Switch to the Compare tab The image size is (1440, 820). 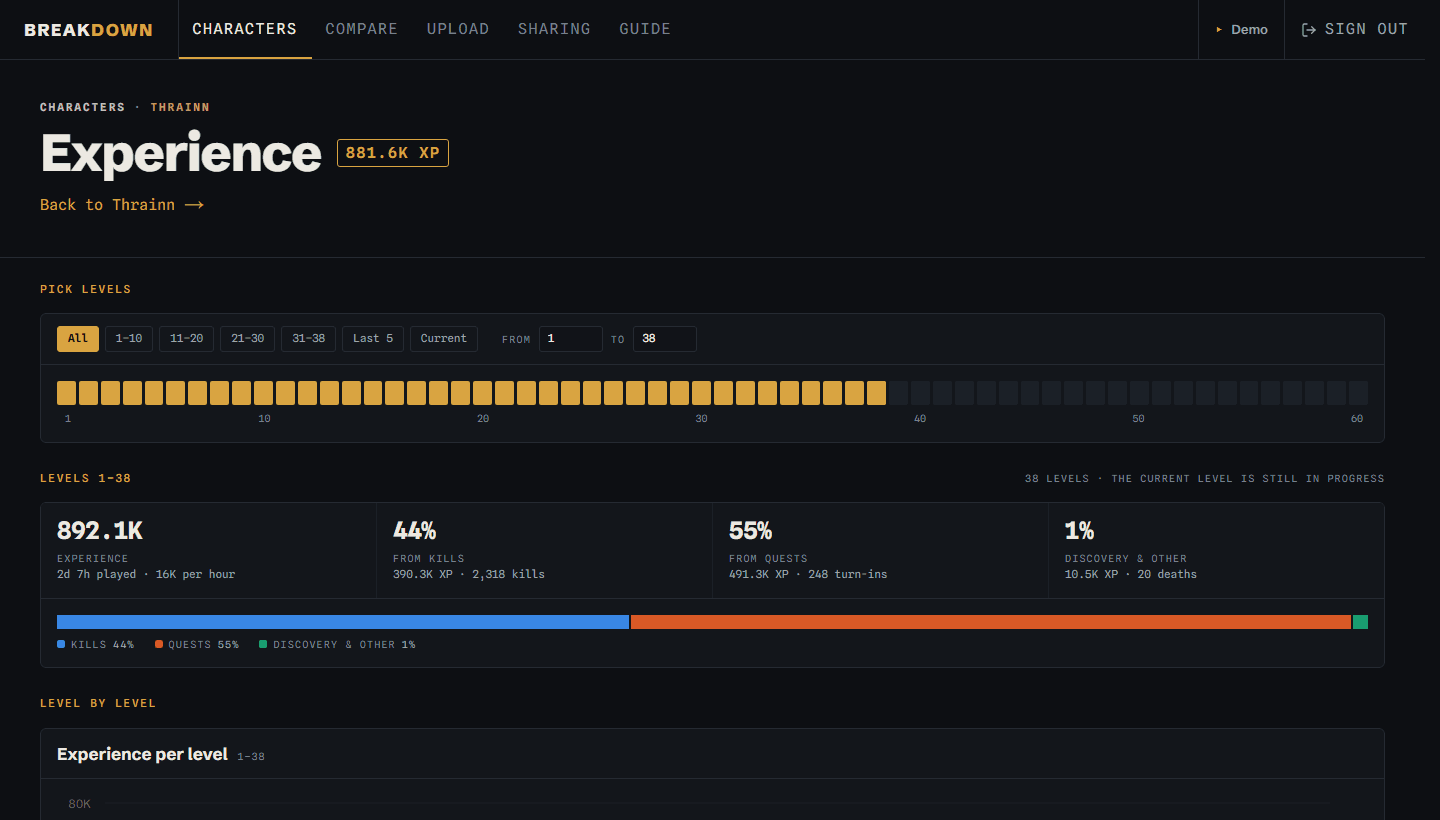[x=362, y=29]
